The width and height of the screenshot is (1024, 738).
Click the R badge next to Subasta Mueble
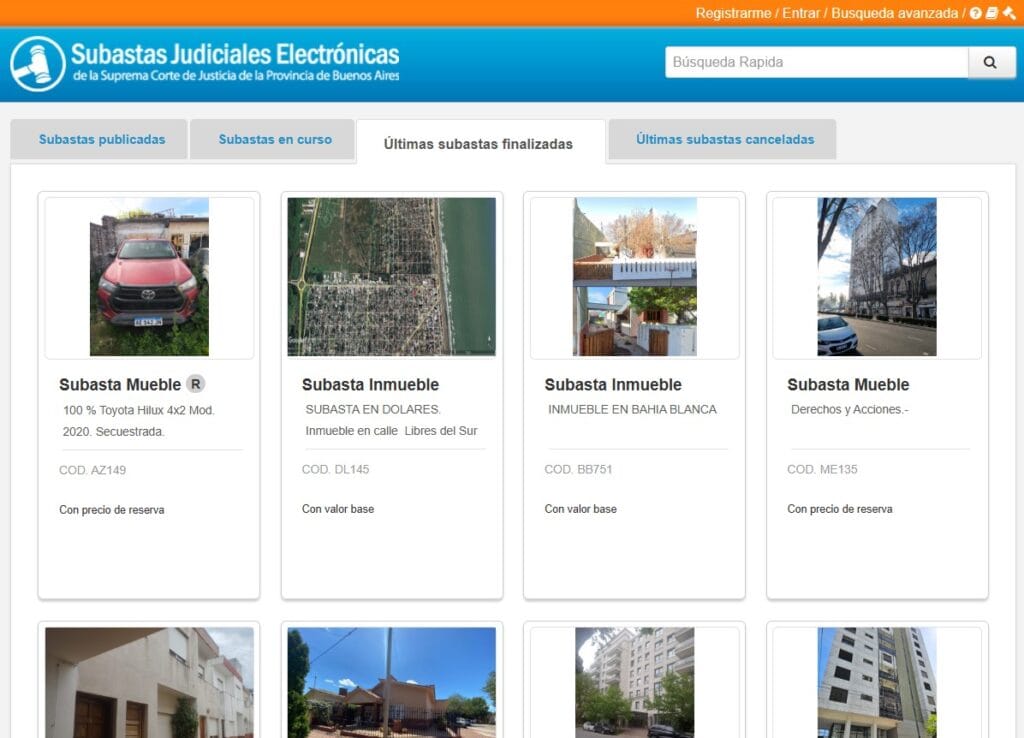pyautogui.click(x=196, y=383)
